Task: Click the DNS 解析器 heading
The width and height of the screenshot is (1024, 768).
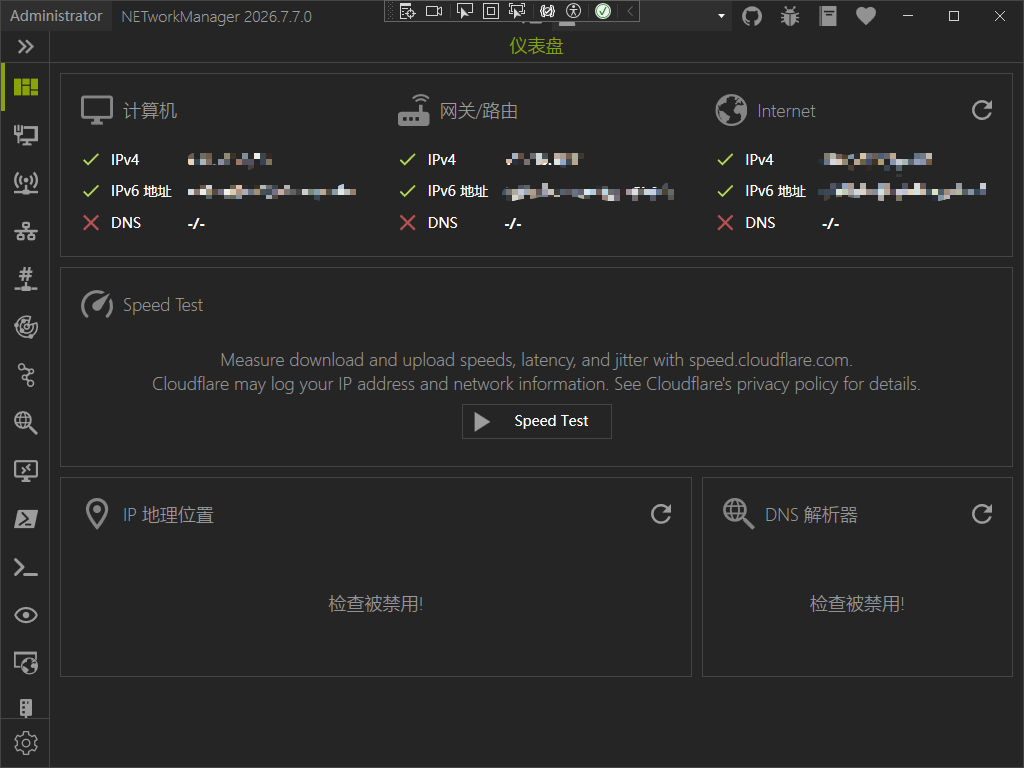Action: [x=811, y=515]
